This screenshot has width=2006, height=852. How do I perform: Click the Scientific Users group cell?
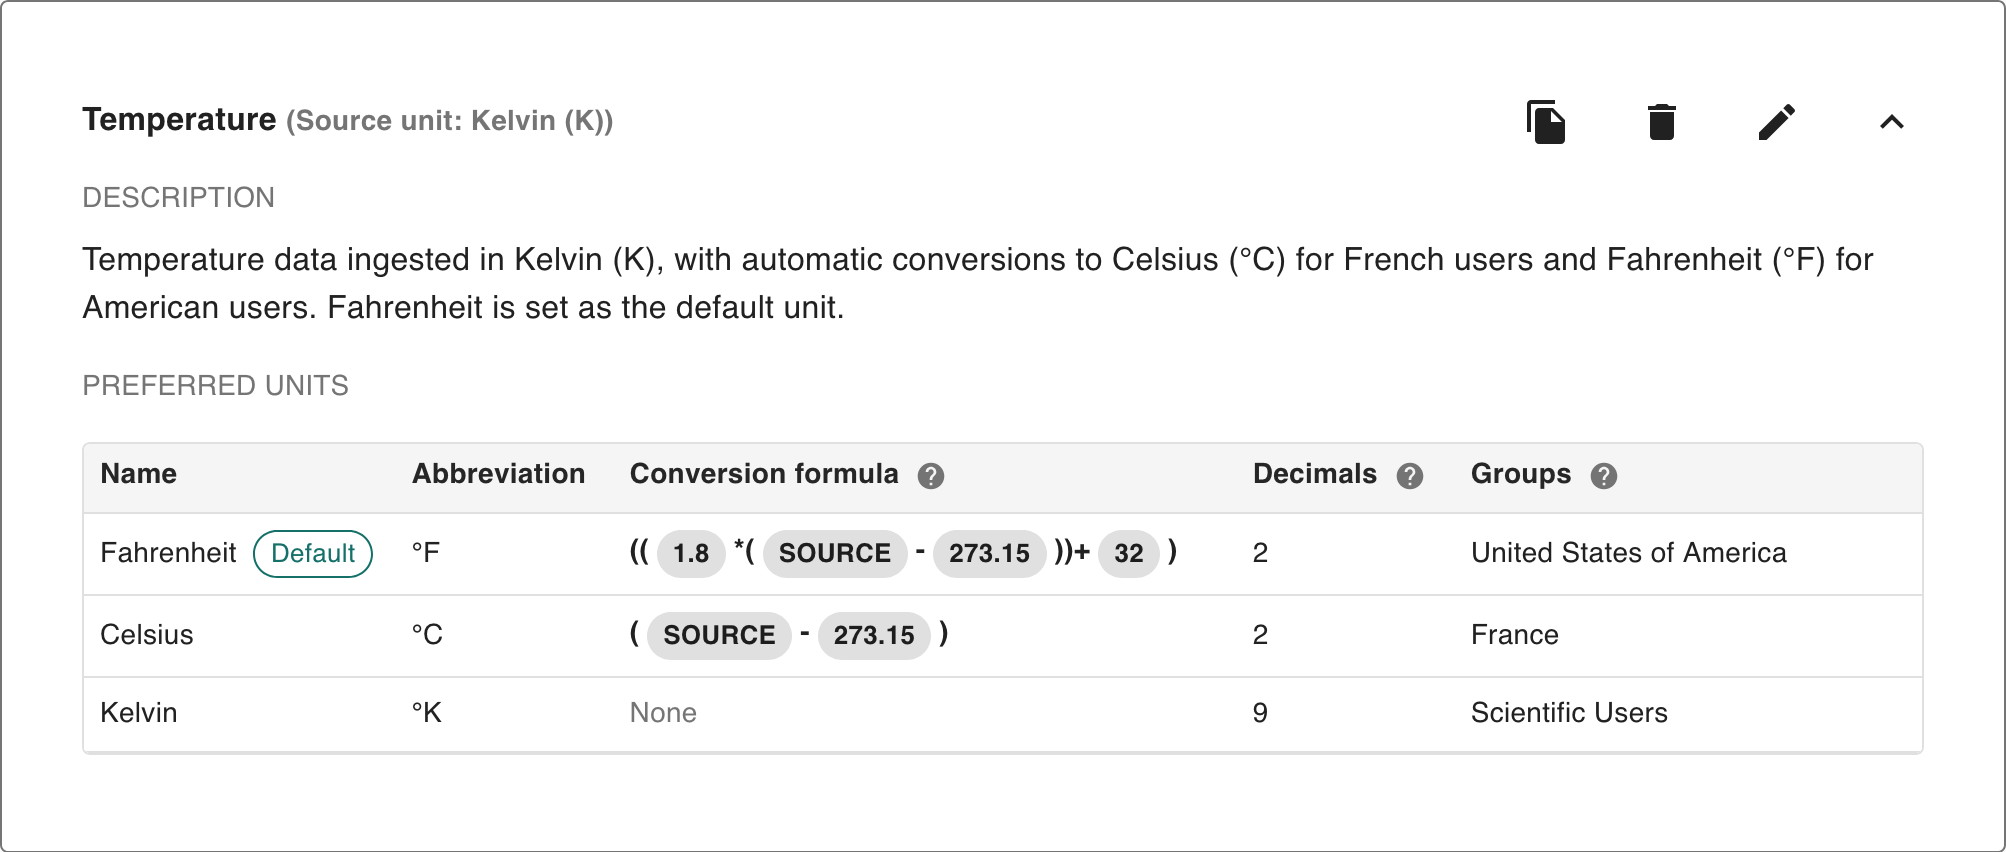1569,713
